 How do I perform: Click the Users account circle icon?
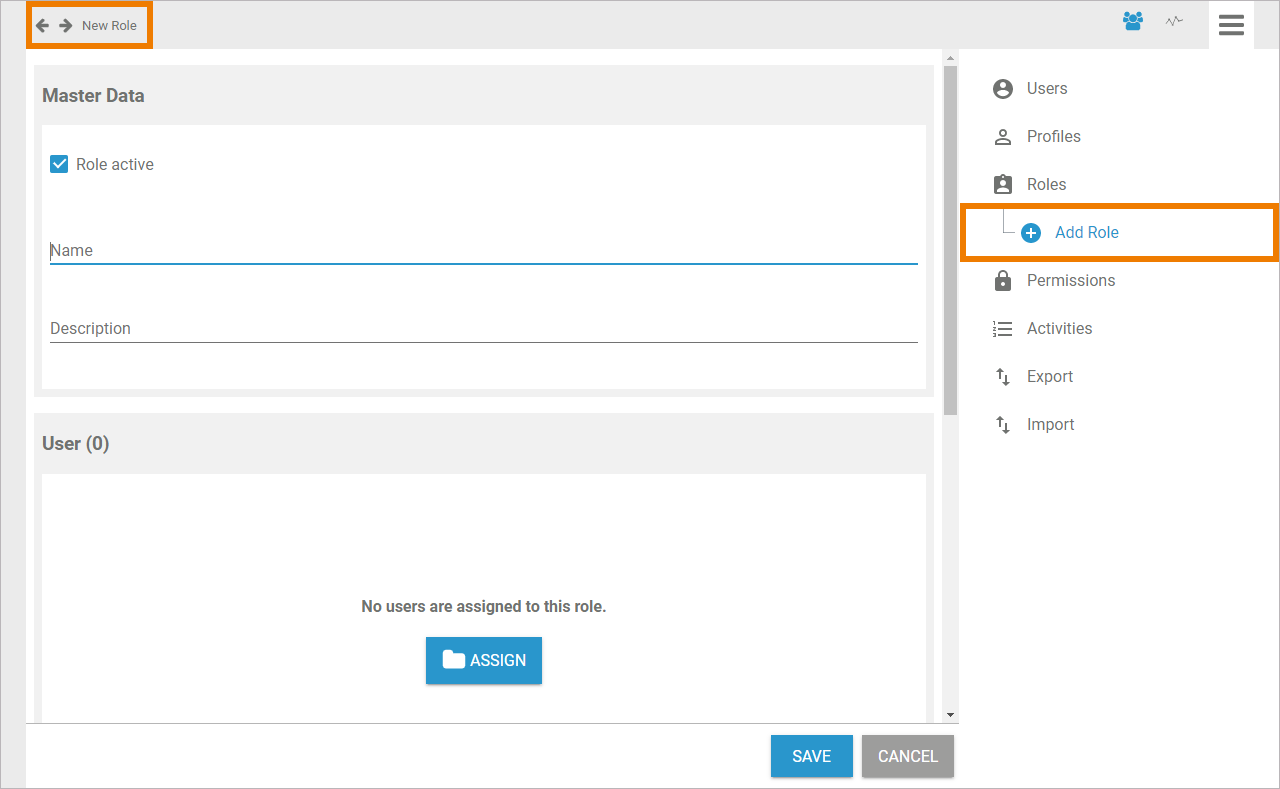click(1003, 89)
